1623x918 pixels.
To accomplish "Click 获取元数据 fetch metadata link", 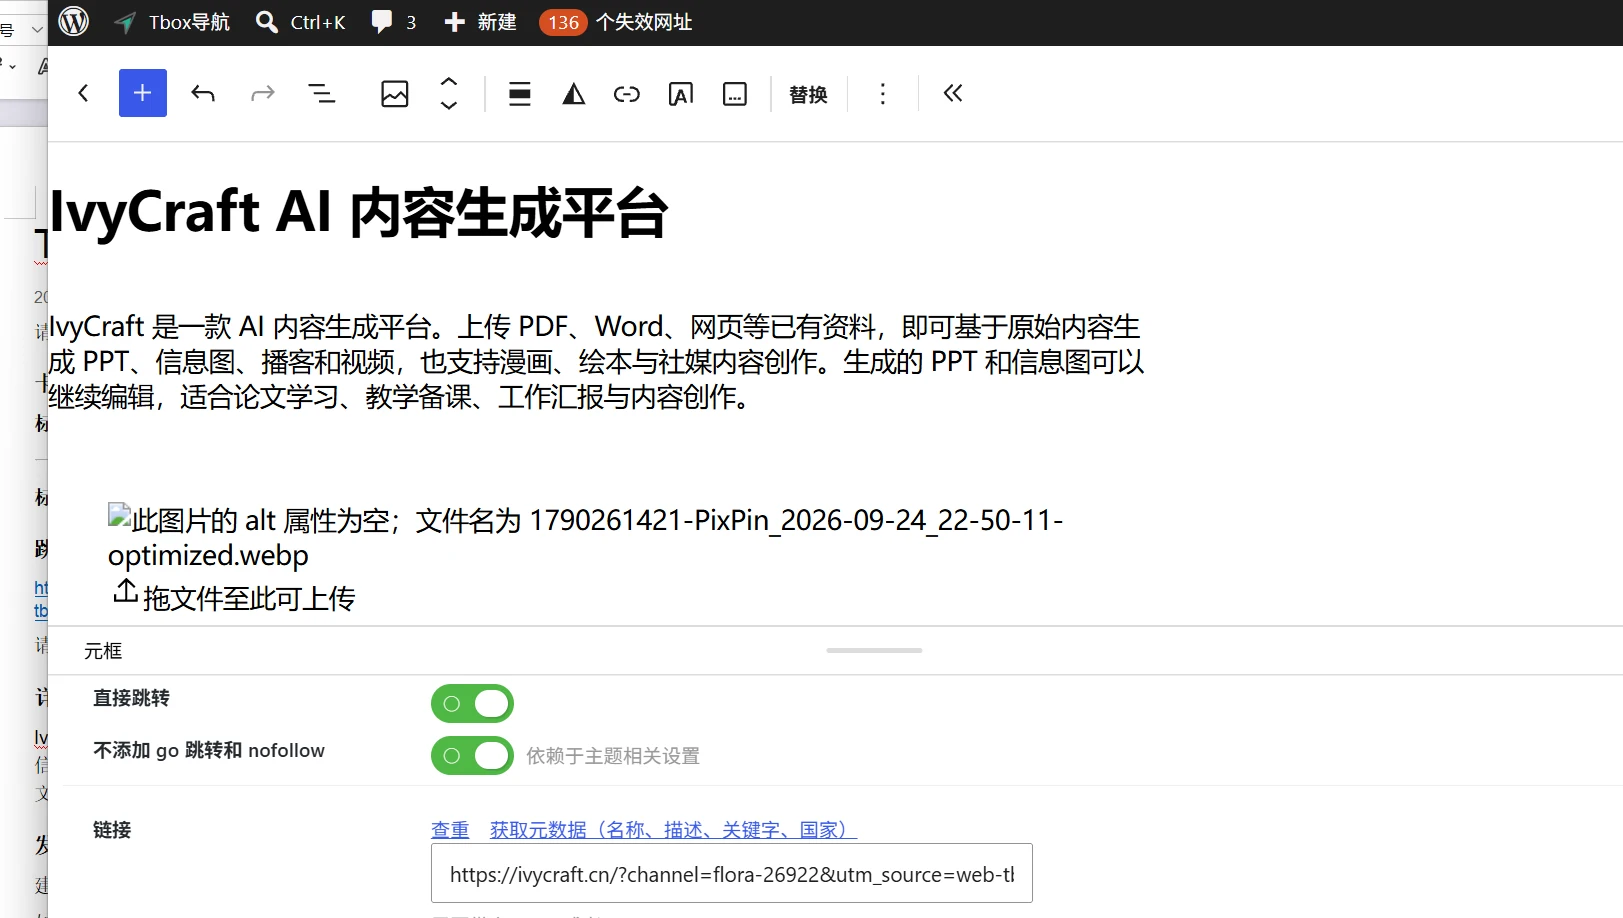I will (673, 829).
